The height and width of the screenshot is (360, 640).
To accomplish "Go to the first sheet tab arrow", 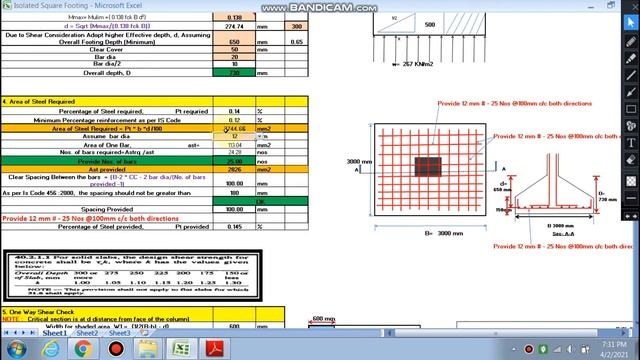I will pos(6,333).
